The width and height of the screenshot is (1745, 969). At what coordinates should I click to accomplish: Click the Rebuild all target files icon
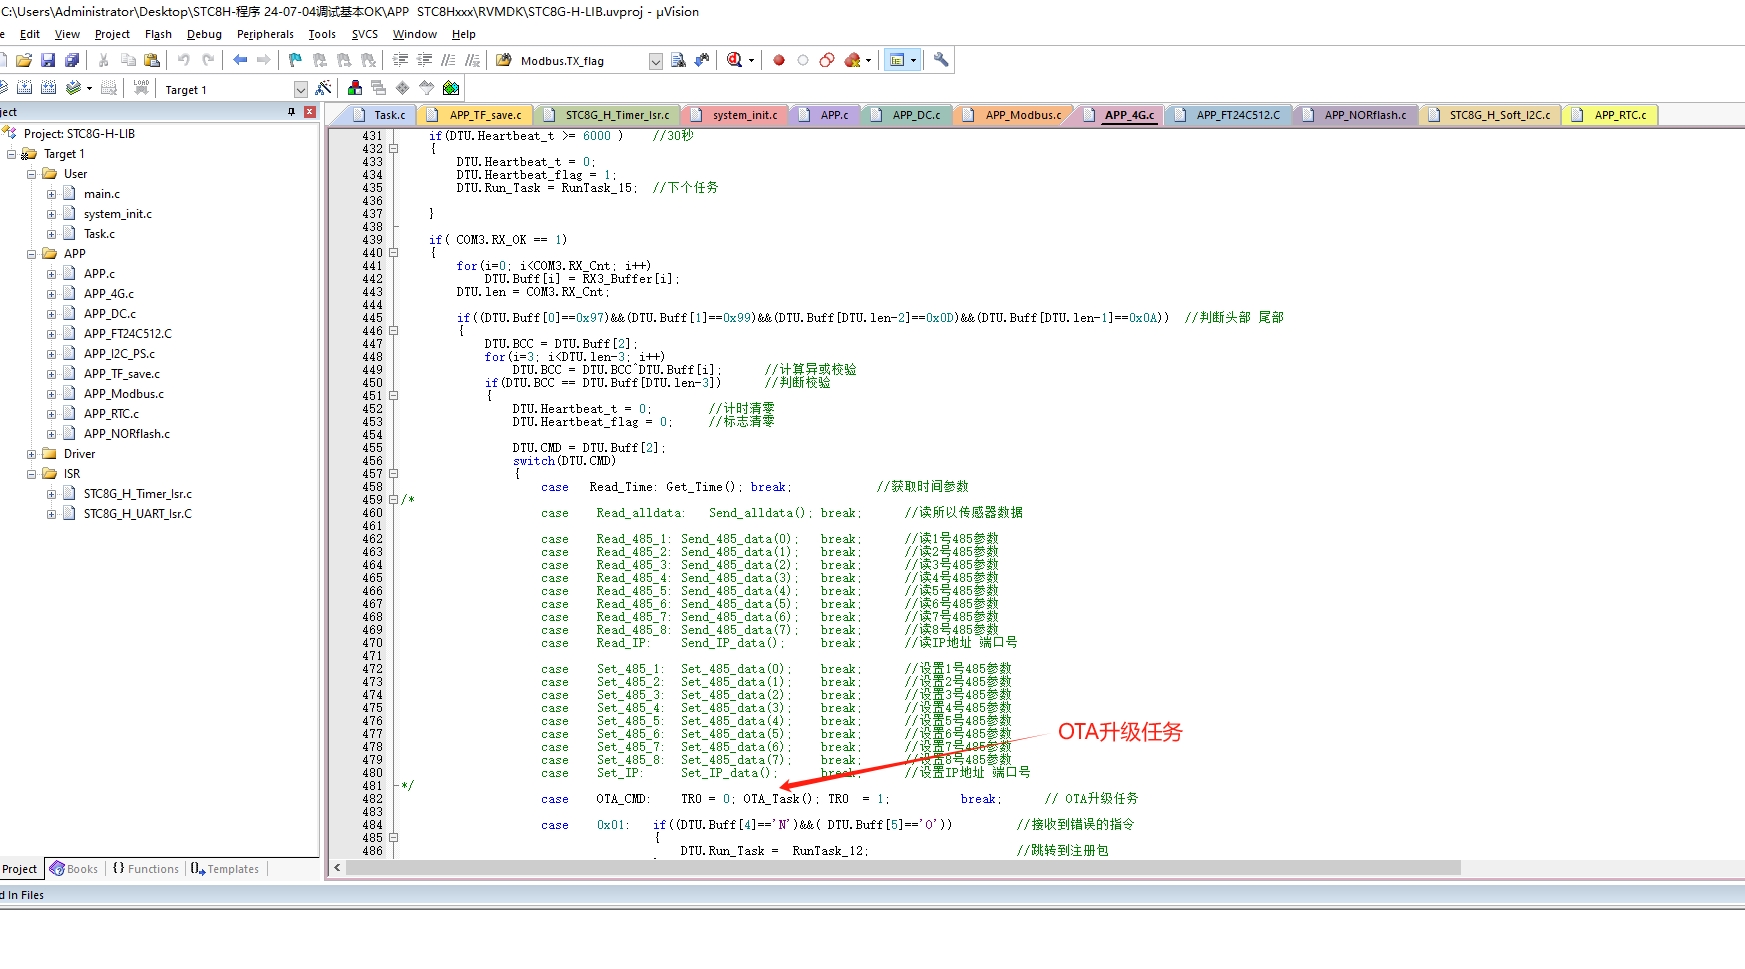48,89
